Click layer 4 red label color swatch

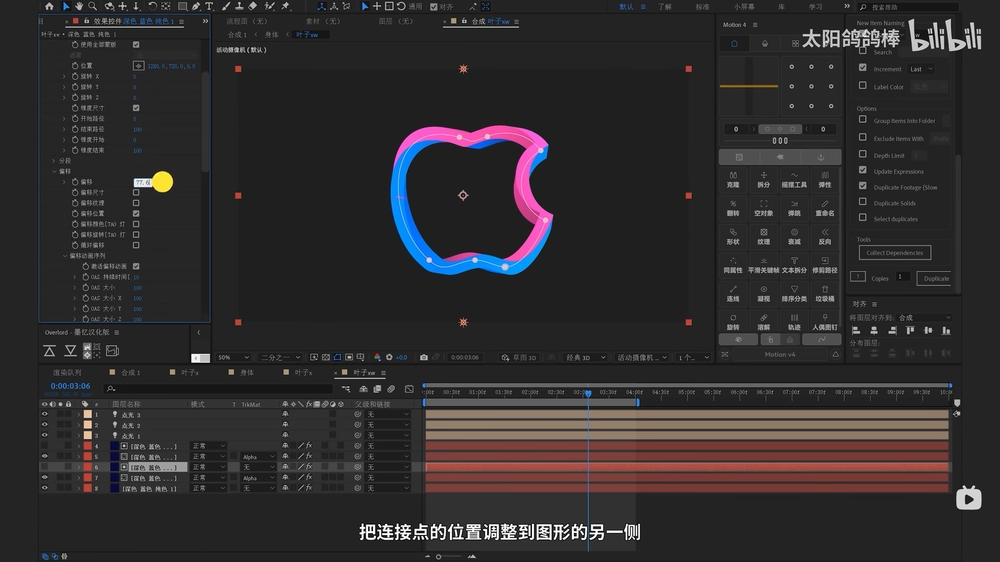[87, 446]
